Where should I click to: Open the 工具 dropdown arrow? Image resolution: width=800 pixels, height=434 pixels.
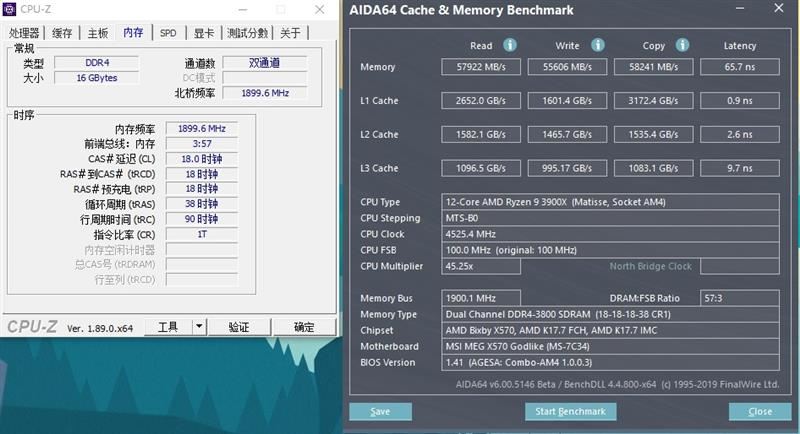[x=199, y=326]
